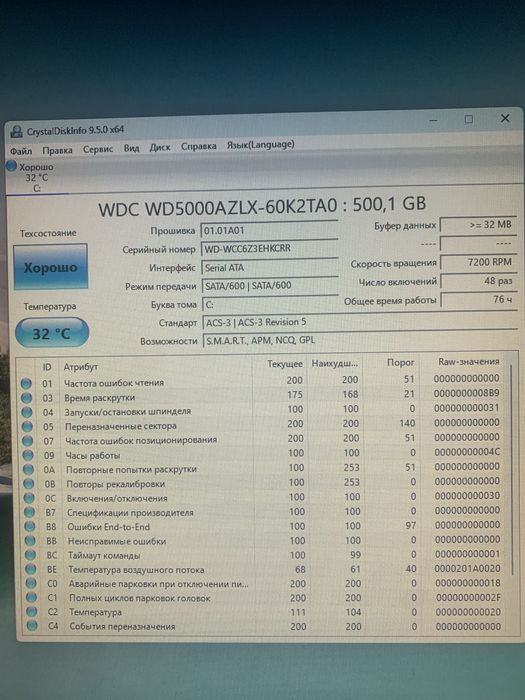This screenshot has width=525, height=700.
Task: Click status circle for Температура воздушного потока
Action: [x=31, y=569]
